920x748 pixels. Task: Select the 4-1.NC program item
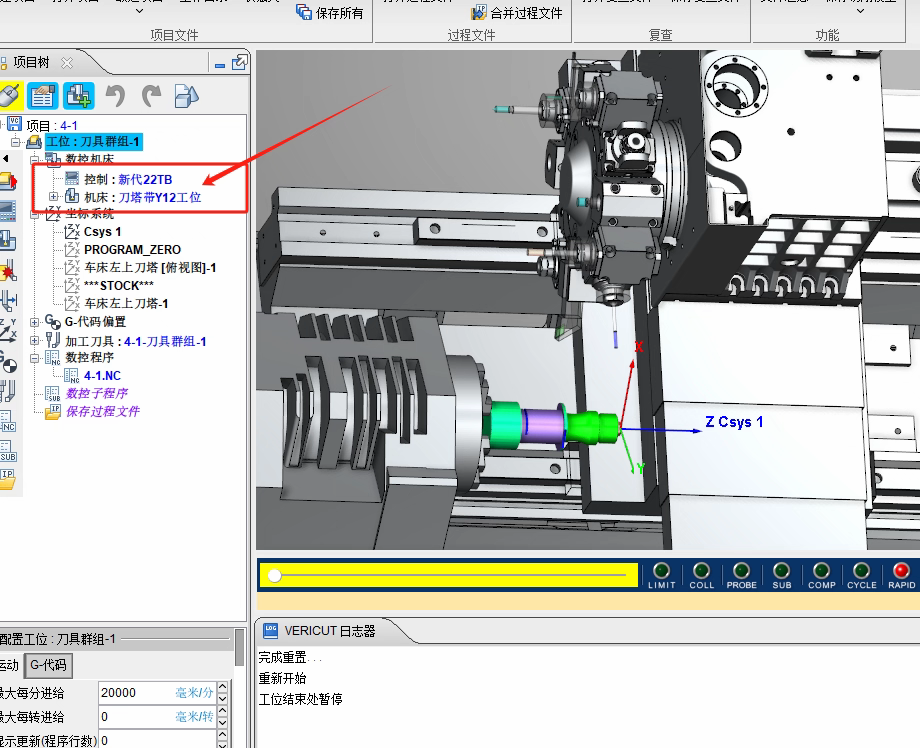click(x=102, y=375)
